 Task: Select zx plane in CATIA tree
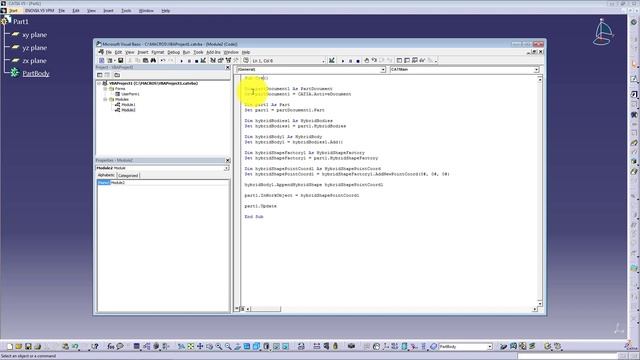coord(34,61)
